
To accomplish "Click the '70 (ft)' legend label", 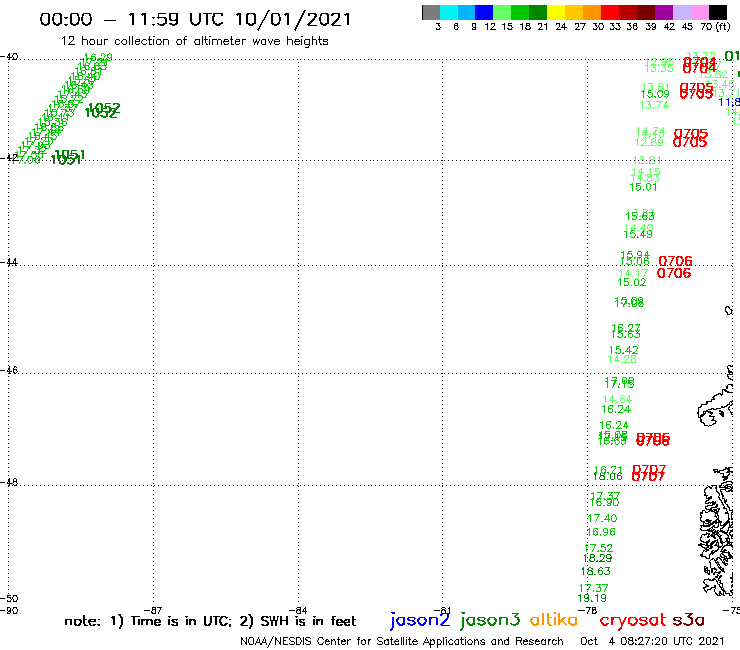I will tap(715, 27).
